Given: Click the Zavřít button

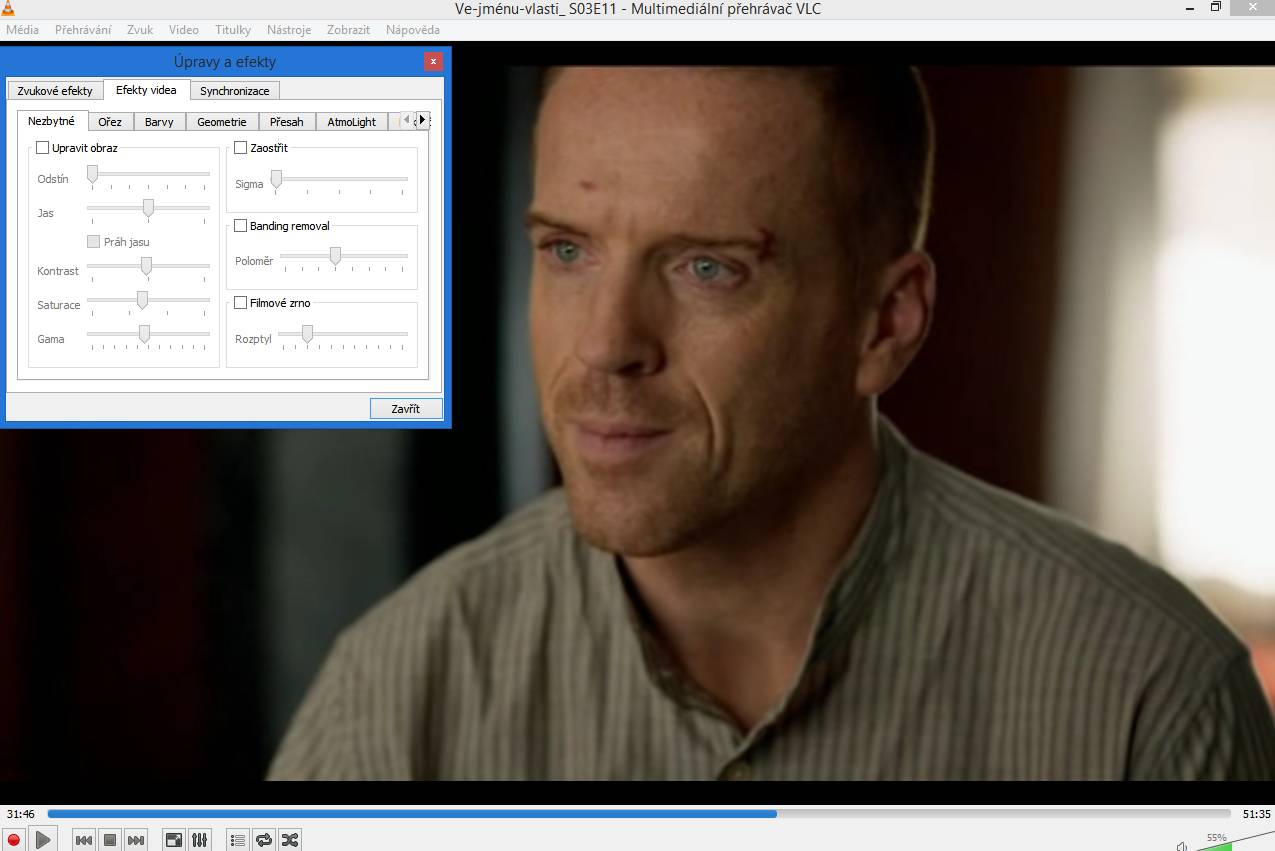Looking at the screenshot, I should coord(406,409).
